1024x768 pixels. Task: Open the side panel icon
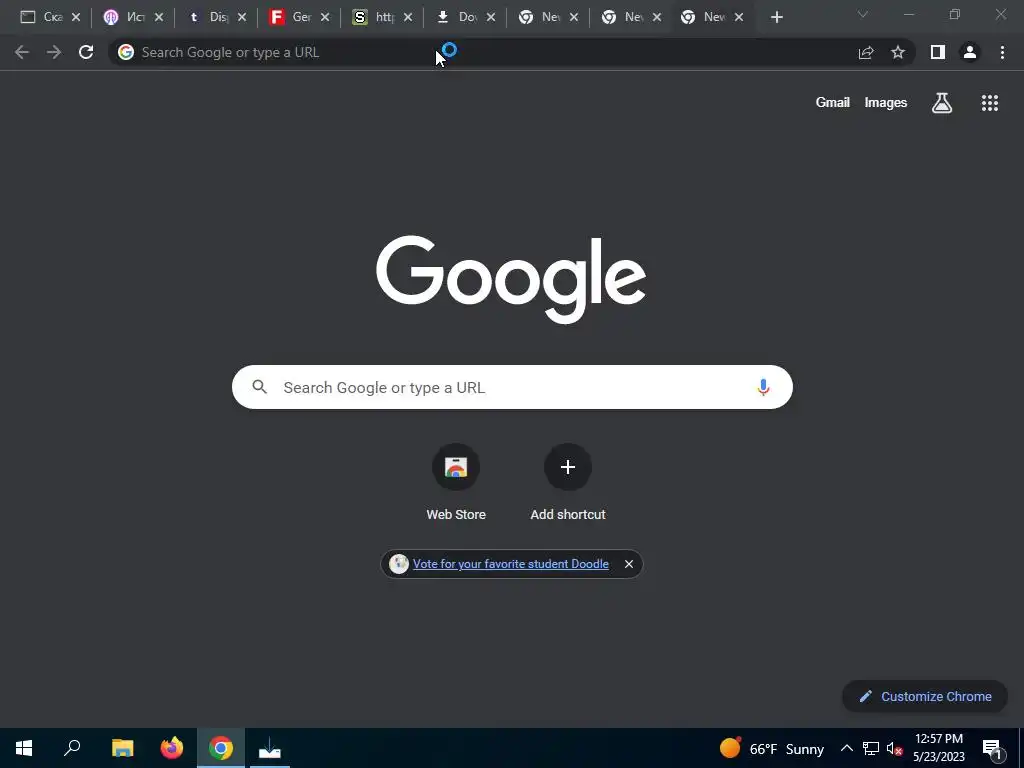pyautogui.click(x=938, y=52)
